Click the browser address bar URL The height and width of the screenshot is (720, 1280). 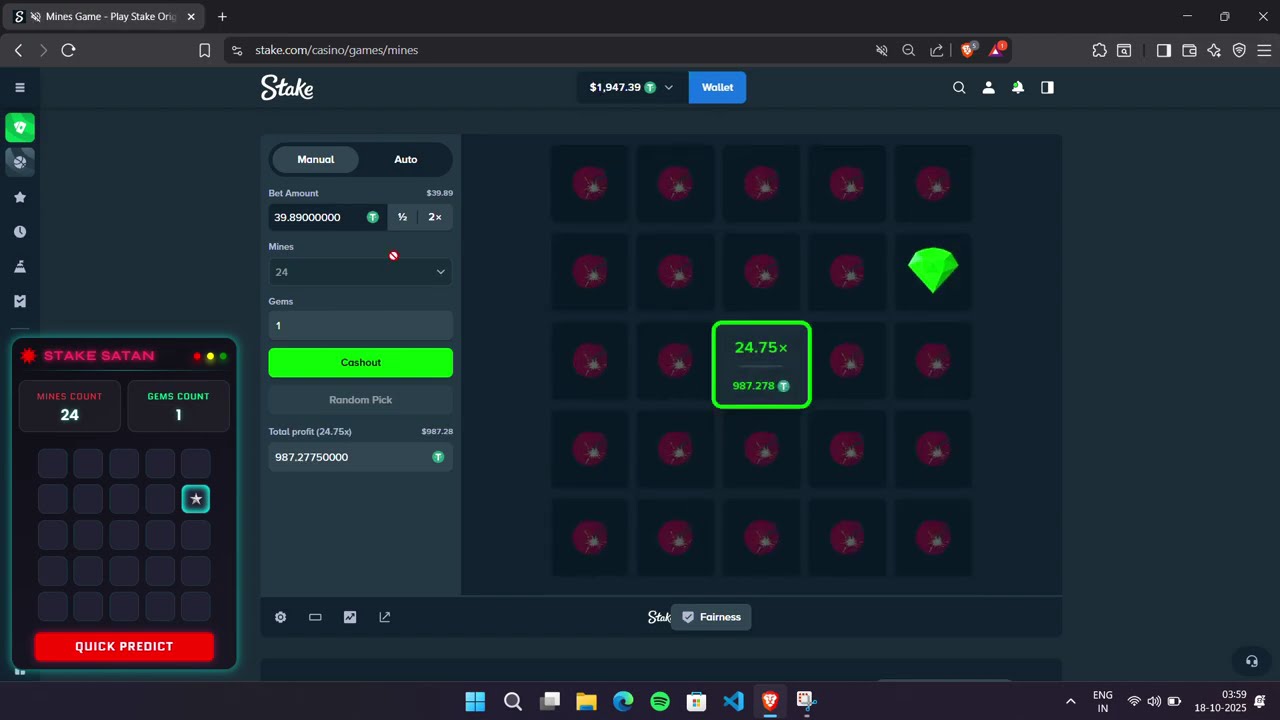pyautogui.click(x=336, y=50)
